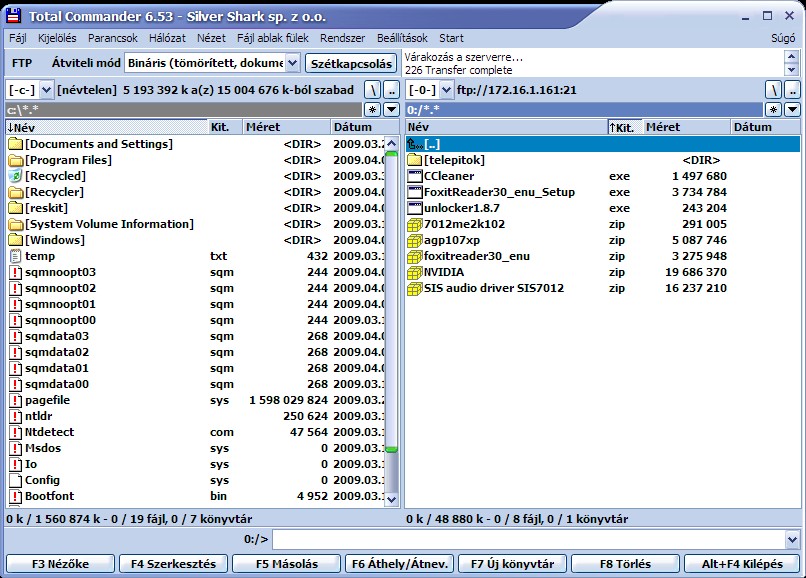Sort left panel by Dátum column header
Image resolution: width=806 pixels, height=578 pixels.
pyautogui.click(x=364, y=127)
